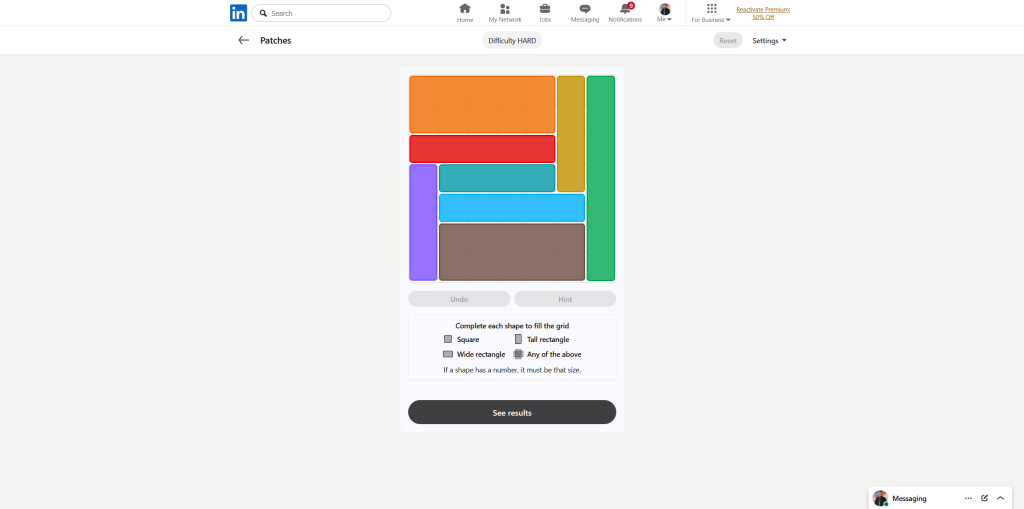View Notifications with badge
Image resolution: width=1024 pixels, height=509 pixels.
[x=625, y=13]
